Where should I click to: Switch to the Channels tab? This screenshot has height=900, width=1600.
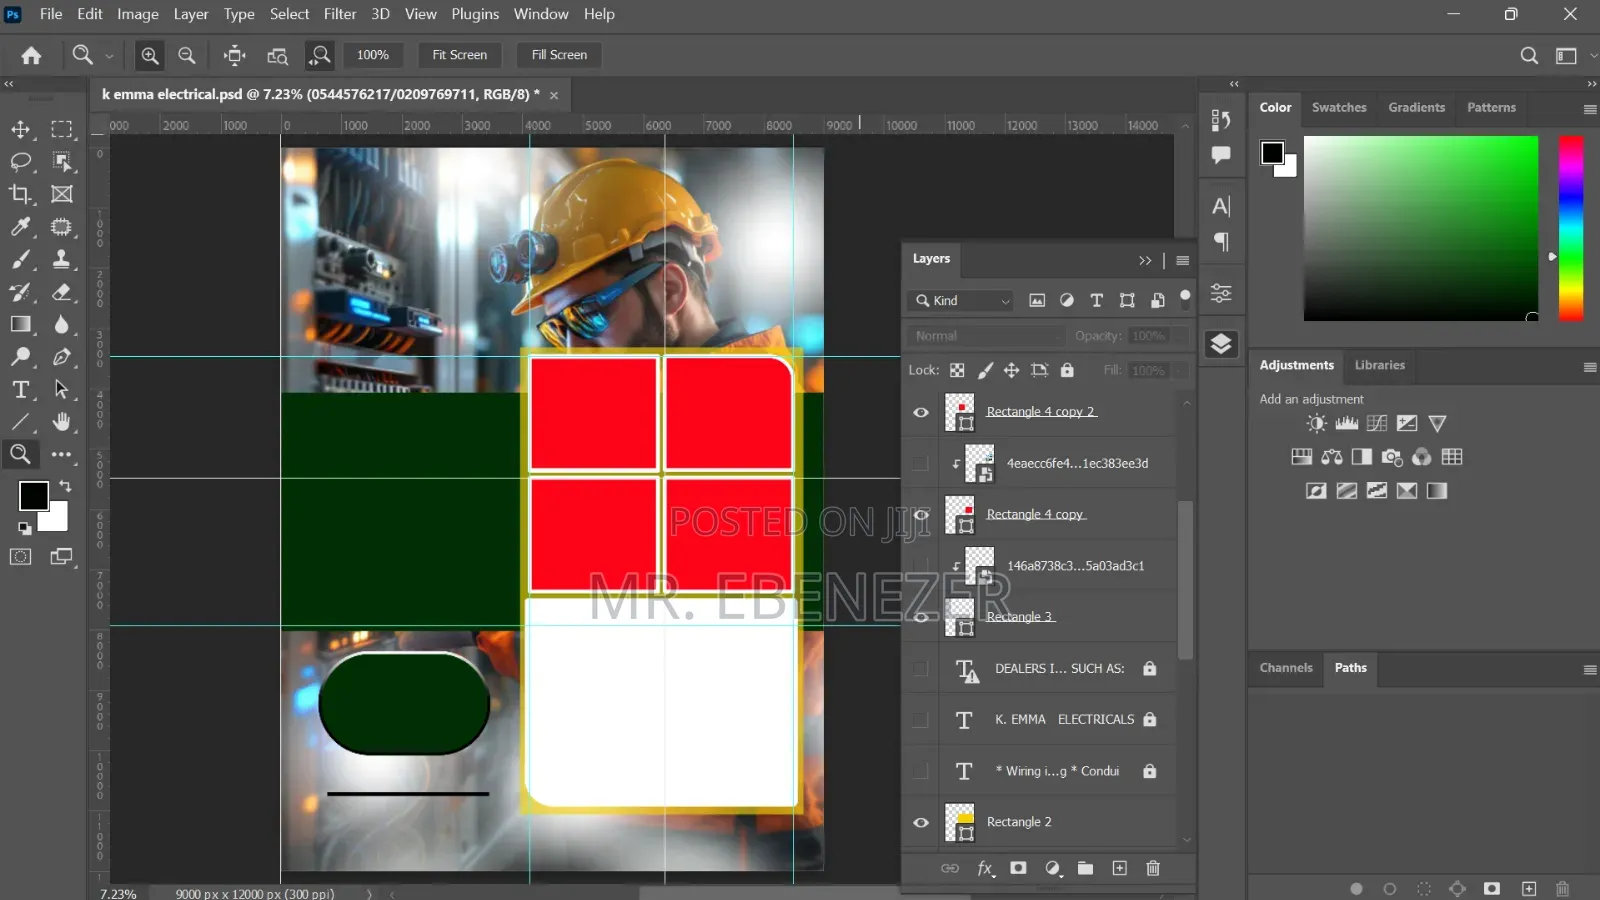(x=1286, y=667)
